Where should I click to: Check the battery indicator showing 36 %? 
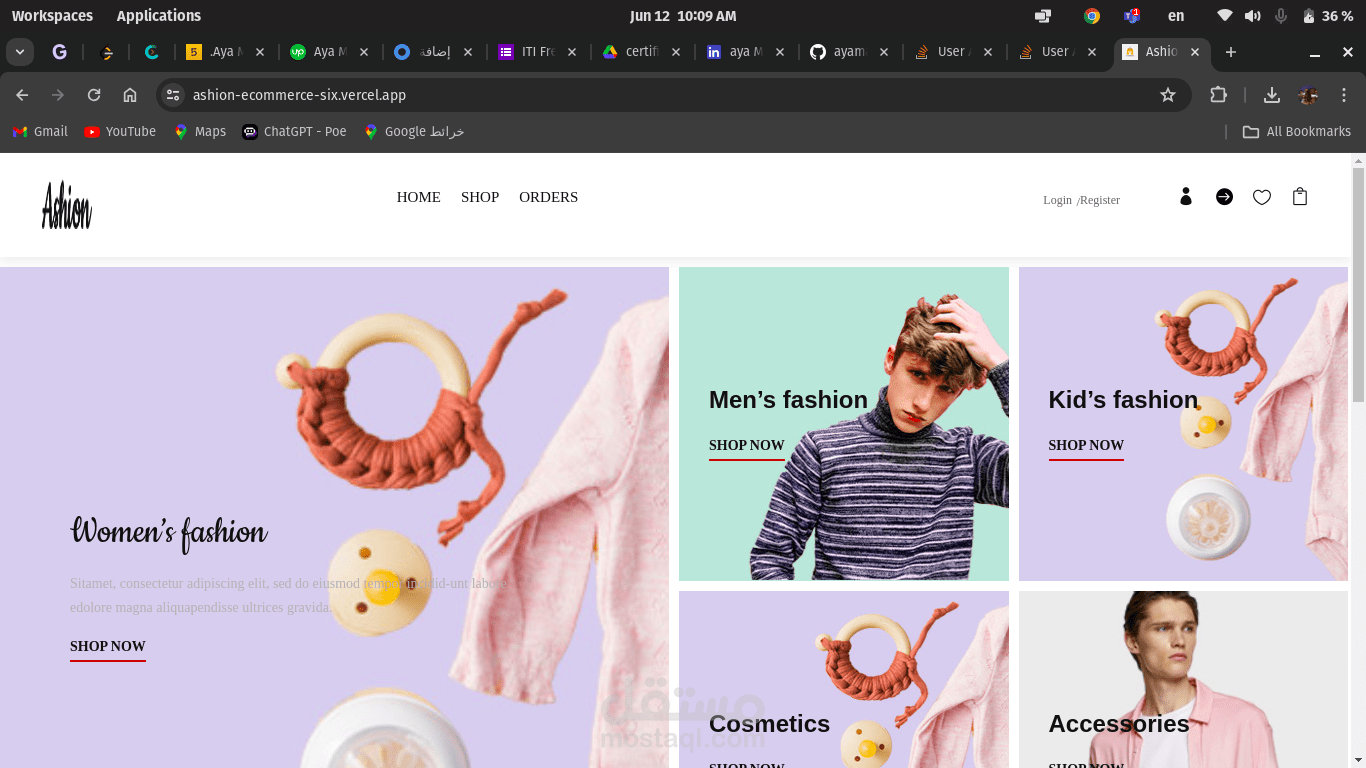(1328, 16)
